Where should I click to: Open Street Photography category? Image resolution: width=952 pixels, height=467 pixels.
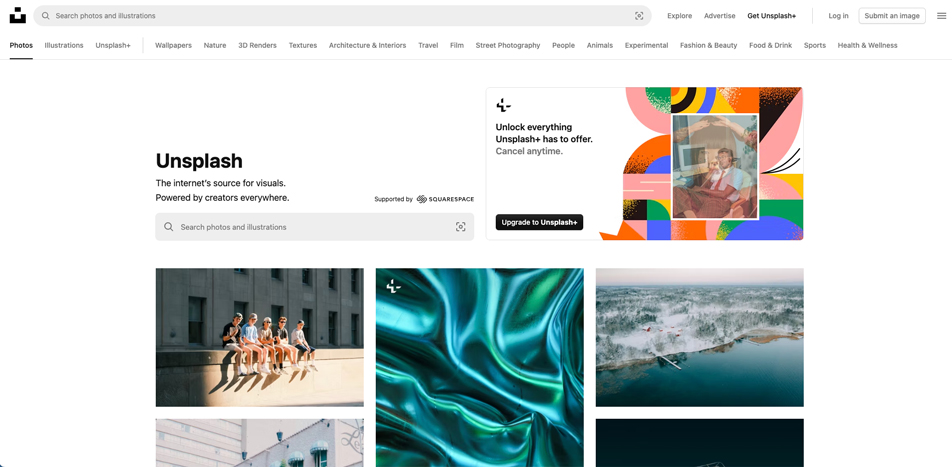click(508, 46)
